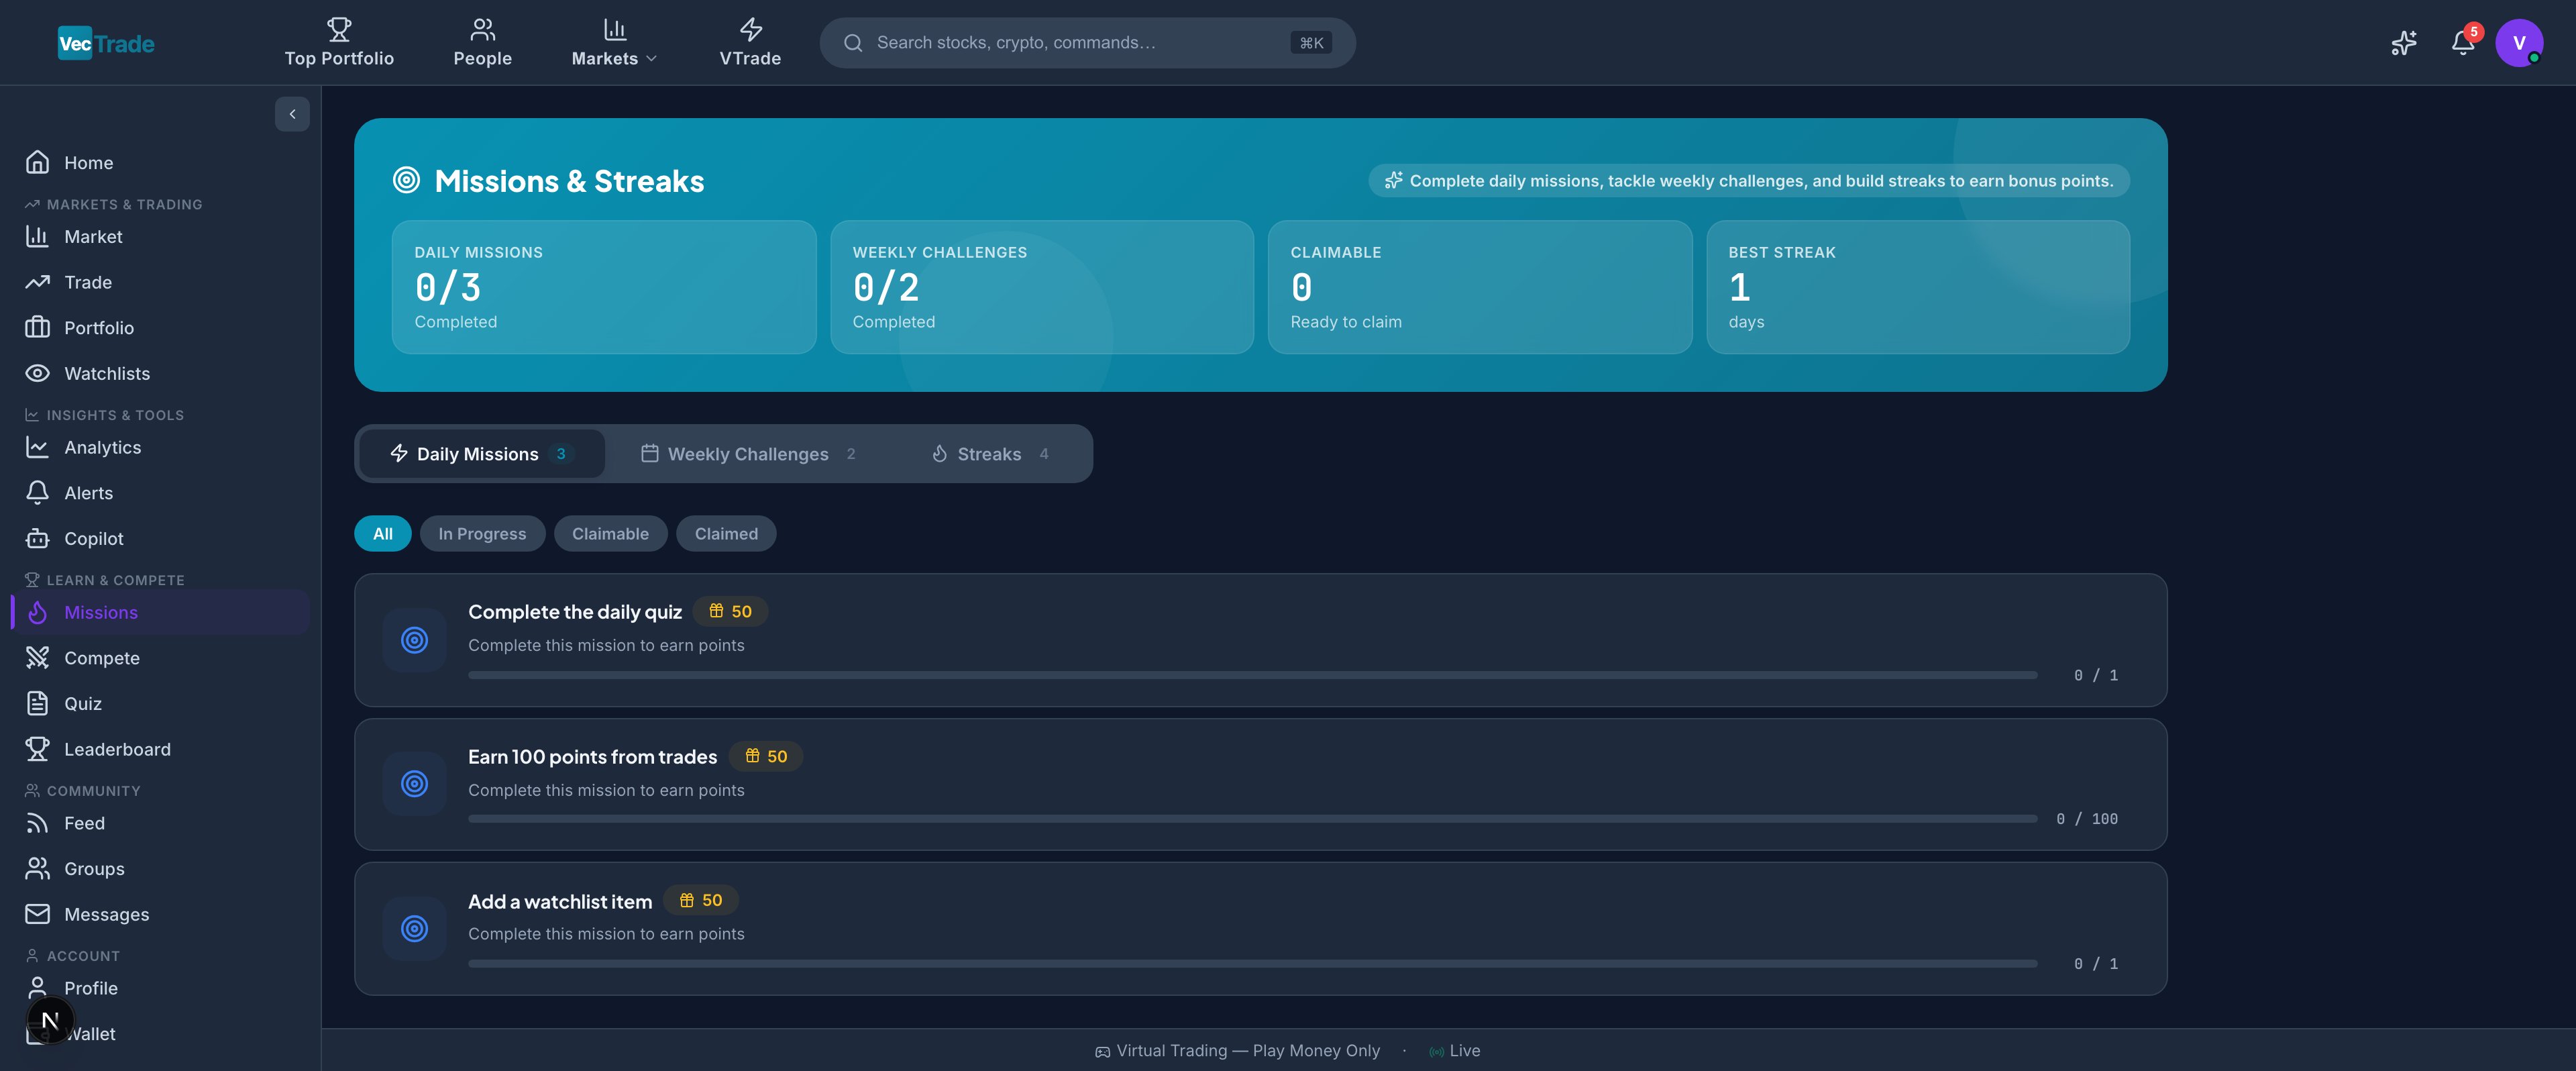Image resolution: width=2576 pixels, height=1071 pixels.
Task: Open Trade in sidebar
Action: (x=160, y=283)
